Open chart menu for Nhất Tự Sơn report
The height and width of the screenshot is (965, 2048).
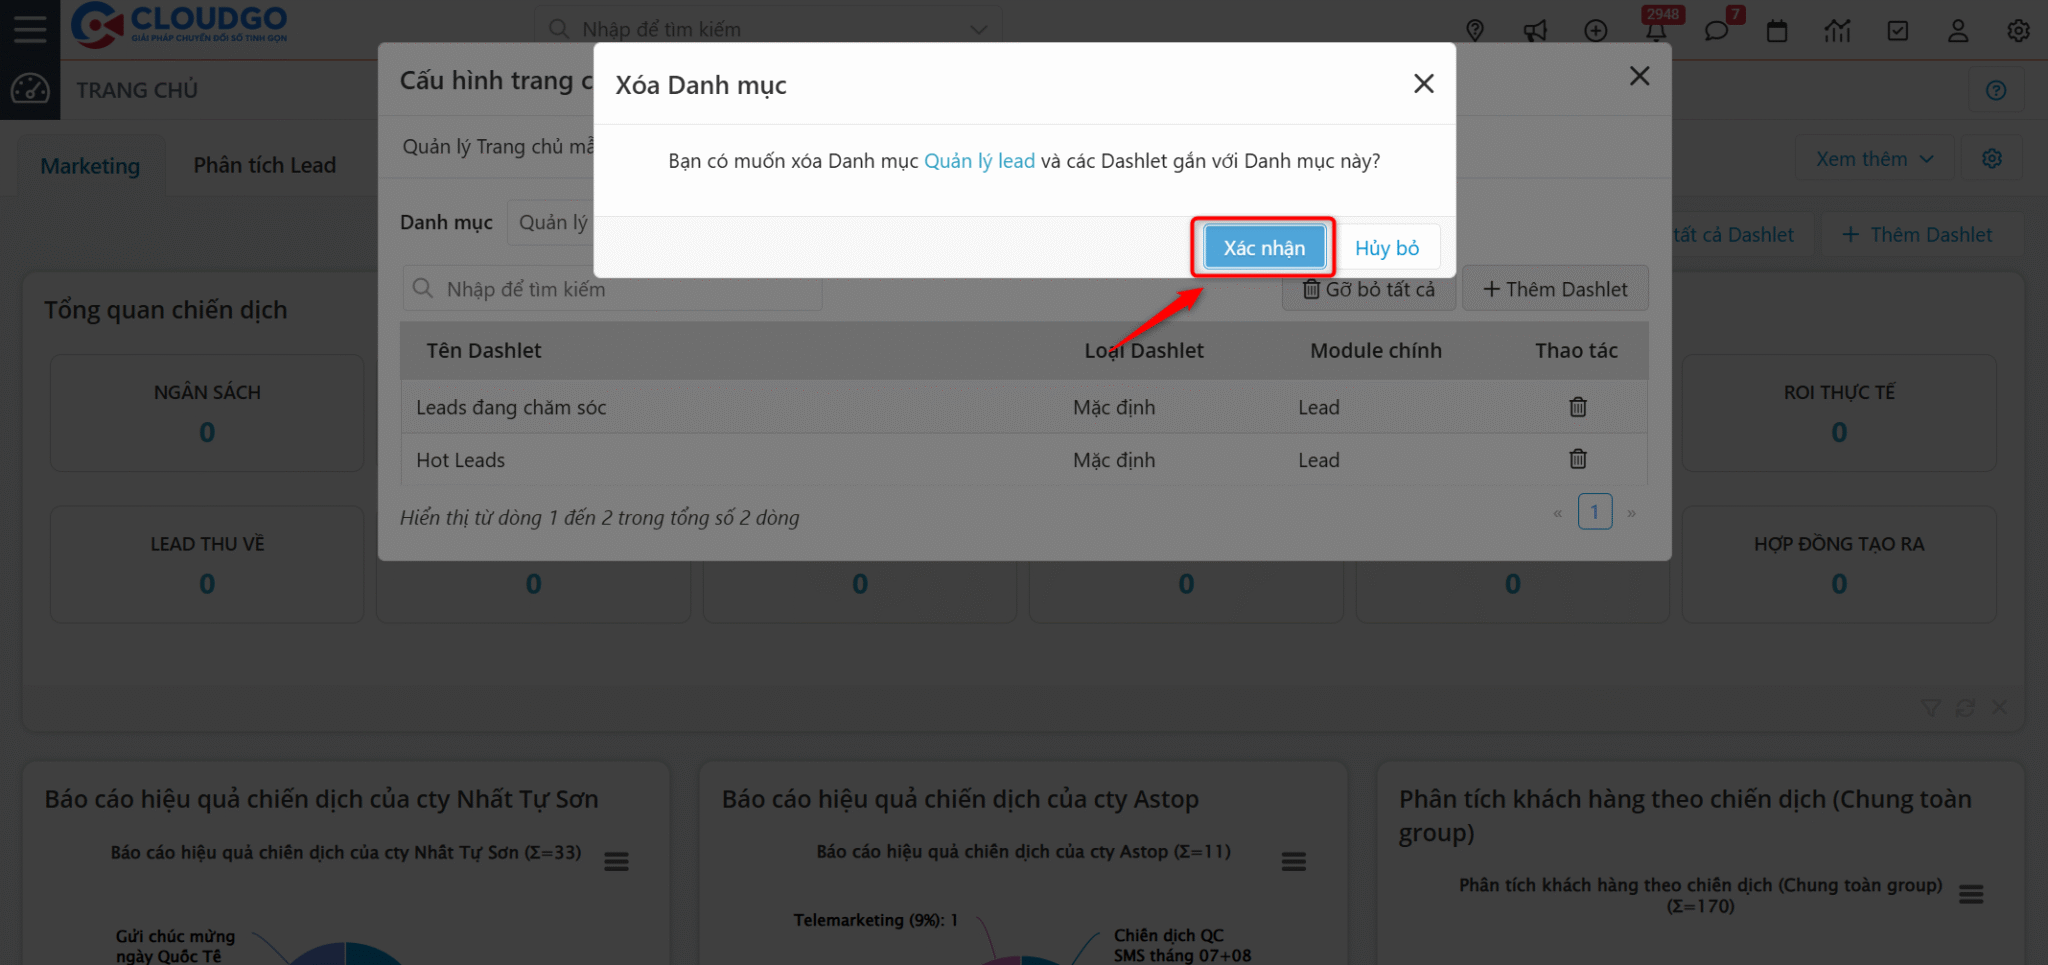coord(616,861)
